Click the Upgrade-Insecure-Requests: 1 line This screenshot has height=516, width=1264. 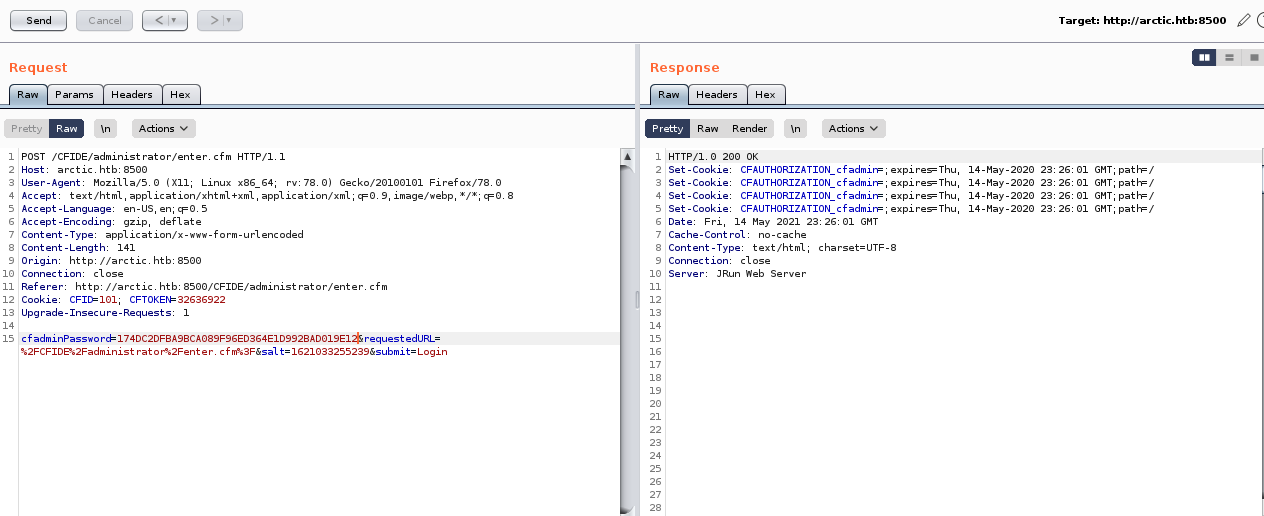tap(105, 313)
